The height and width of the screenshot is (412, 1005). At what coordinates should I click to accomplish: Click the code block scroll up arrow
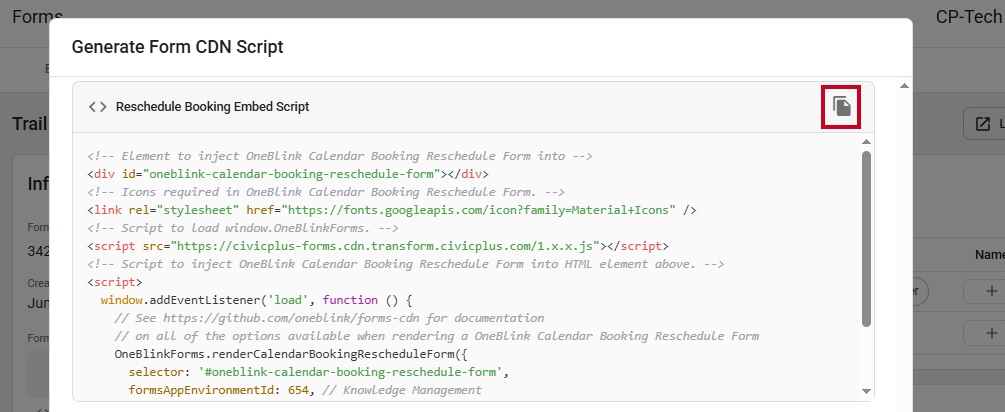(867, 142)
